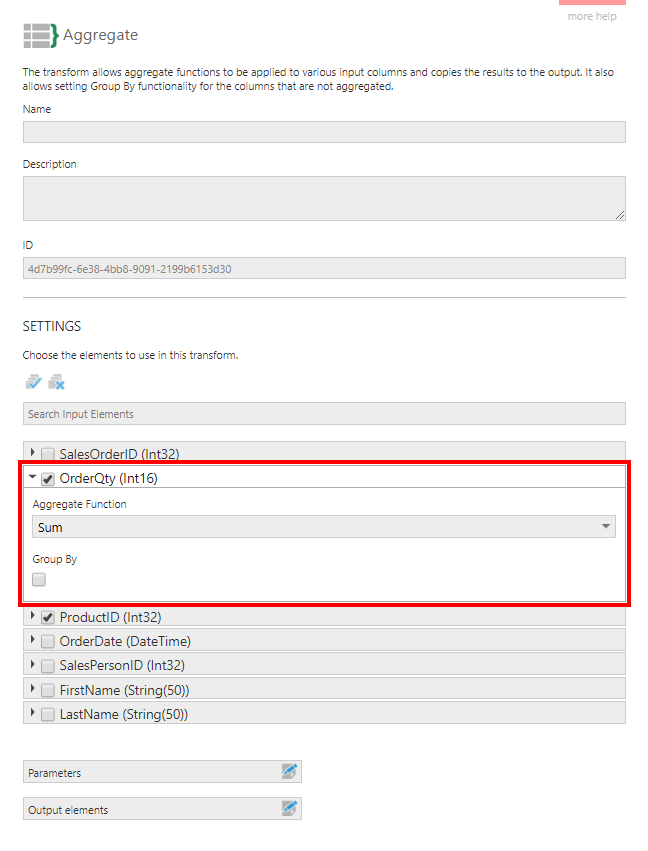Expand the LastName element arrow

point(33,713)
